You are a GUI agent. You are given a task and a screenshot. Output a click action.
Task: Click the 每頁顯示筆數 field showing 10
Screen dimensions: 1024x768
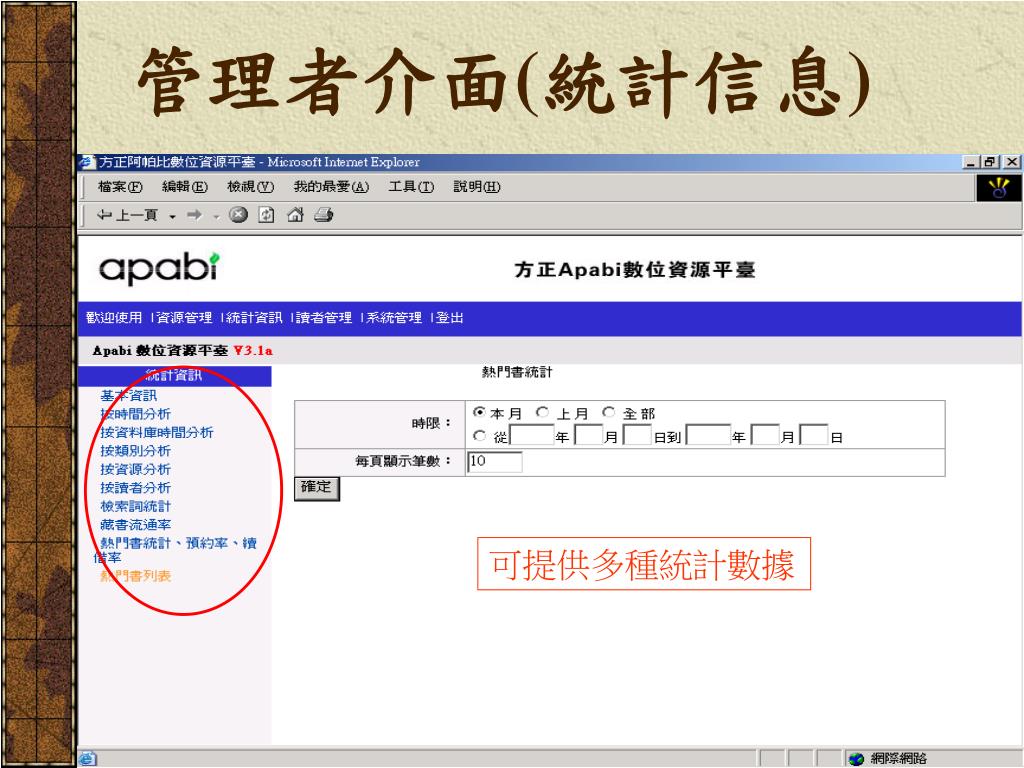tap(494, 462)
